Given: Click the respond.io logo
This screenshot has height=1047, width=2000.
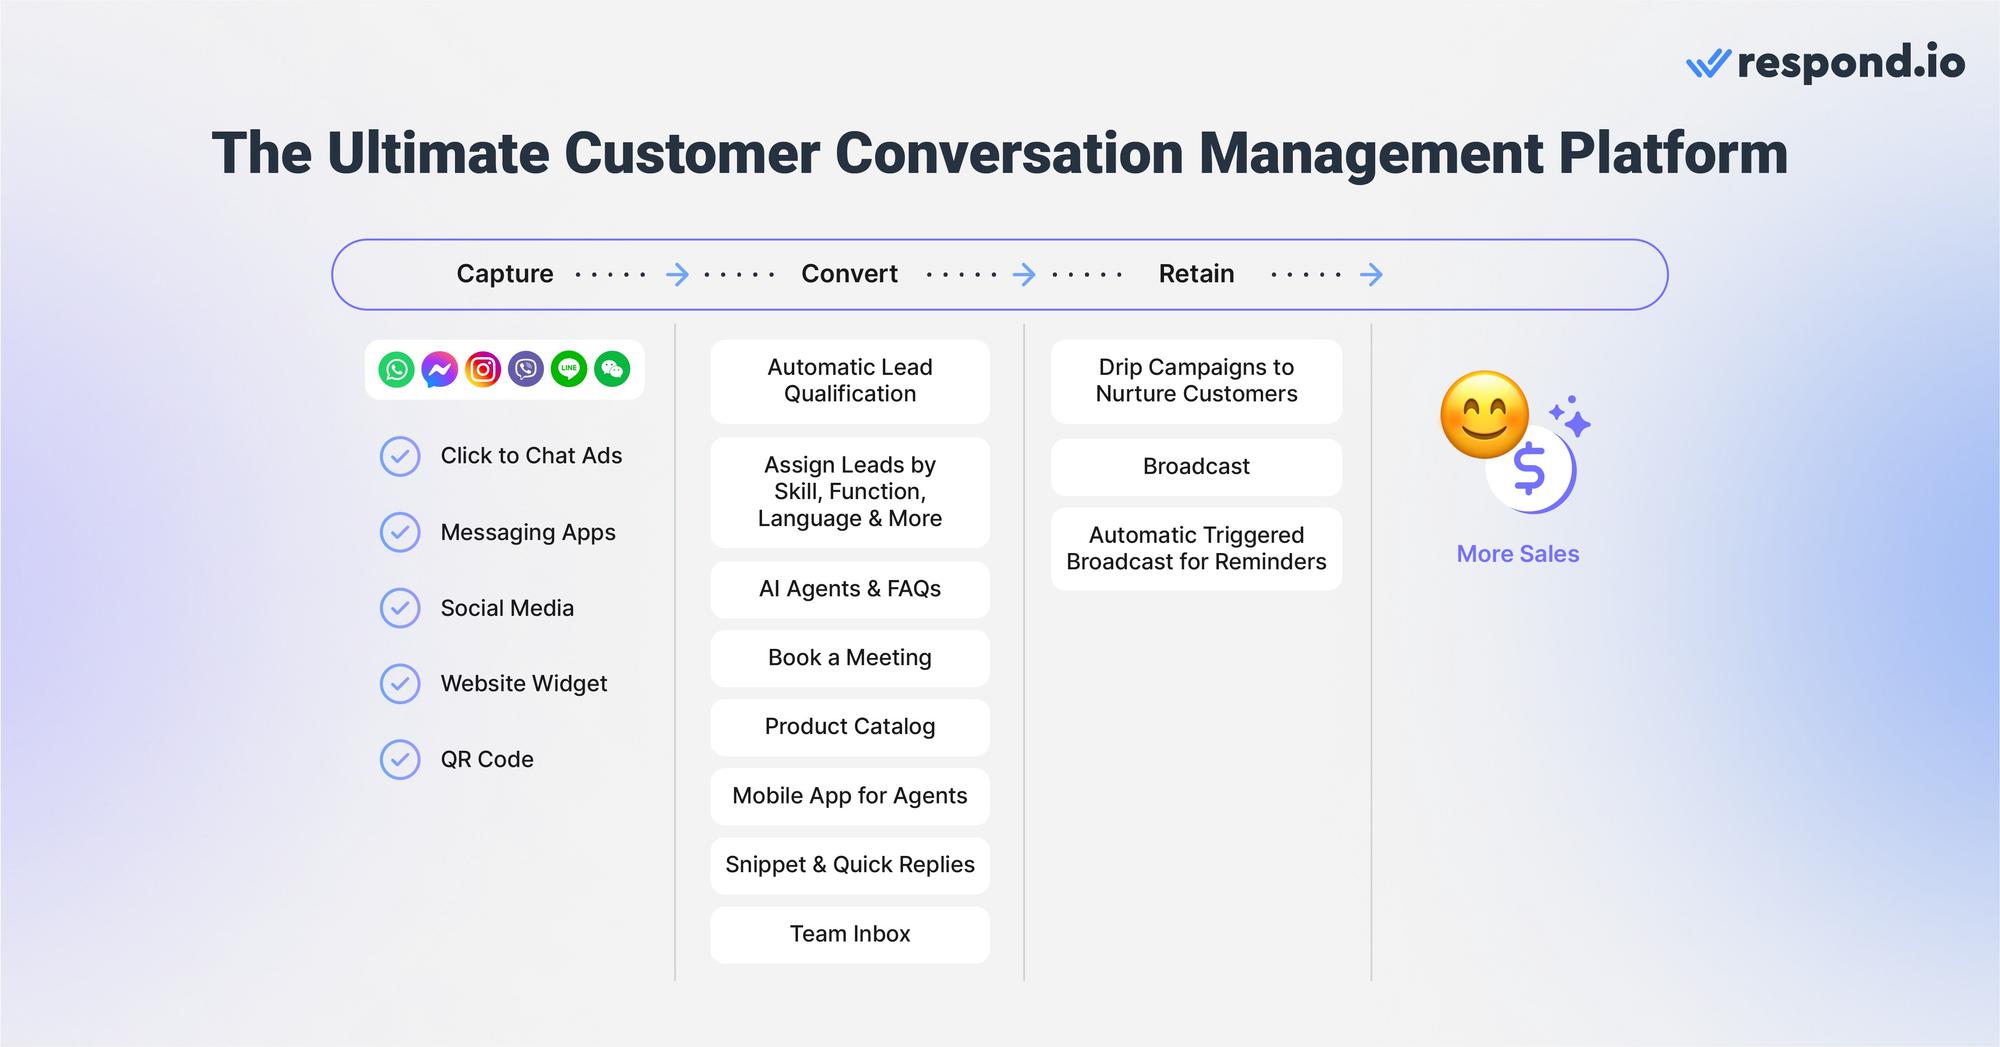Looking at the screenshot, I should tap(1825, 63).
